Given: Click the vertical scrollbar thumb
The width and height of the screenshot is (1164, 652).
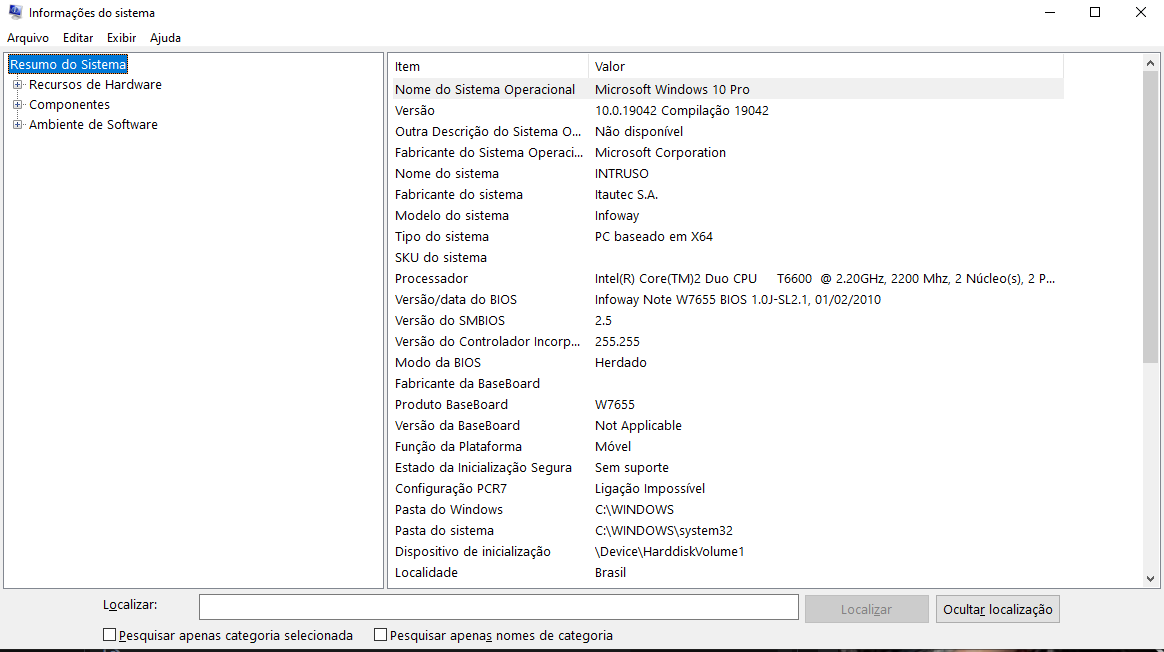Looking at the screenshot, I should (1151, 217).
